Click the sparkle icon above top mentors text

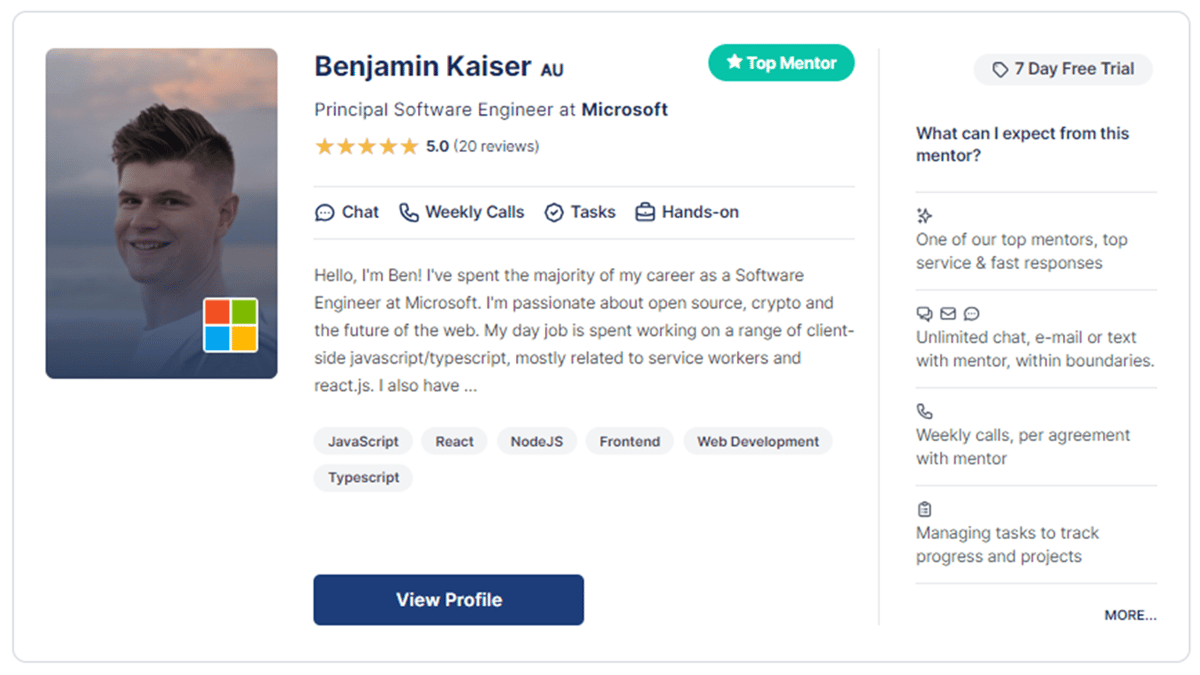[924, 215]
